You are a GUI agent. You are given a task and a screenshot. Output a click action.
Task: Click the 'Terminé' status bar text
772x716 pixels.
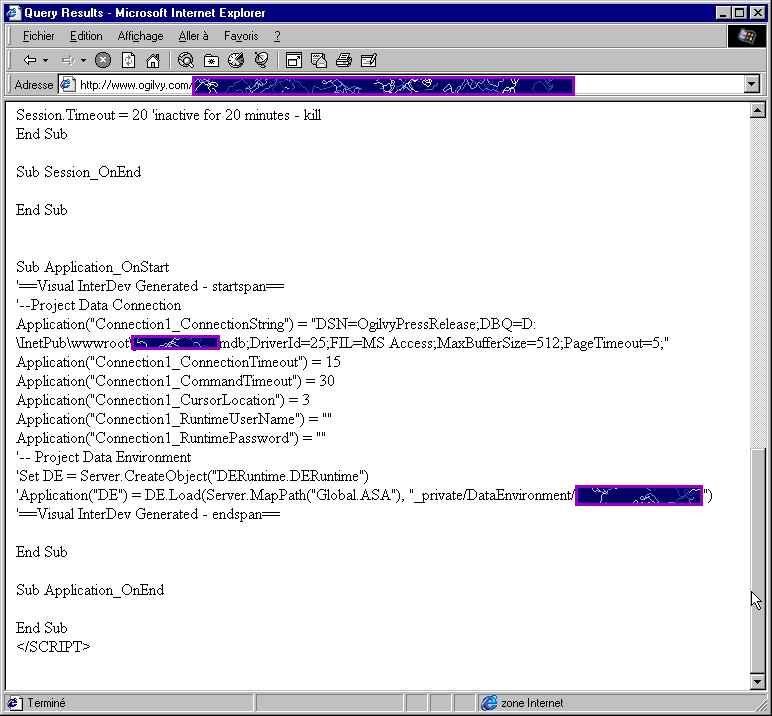coord(46,703)
